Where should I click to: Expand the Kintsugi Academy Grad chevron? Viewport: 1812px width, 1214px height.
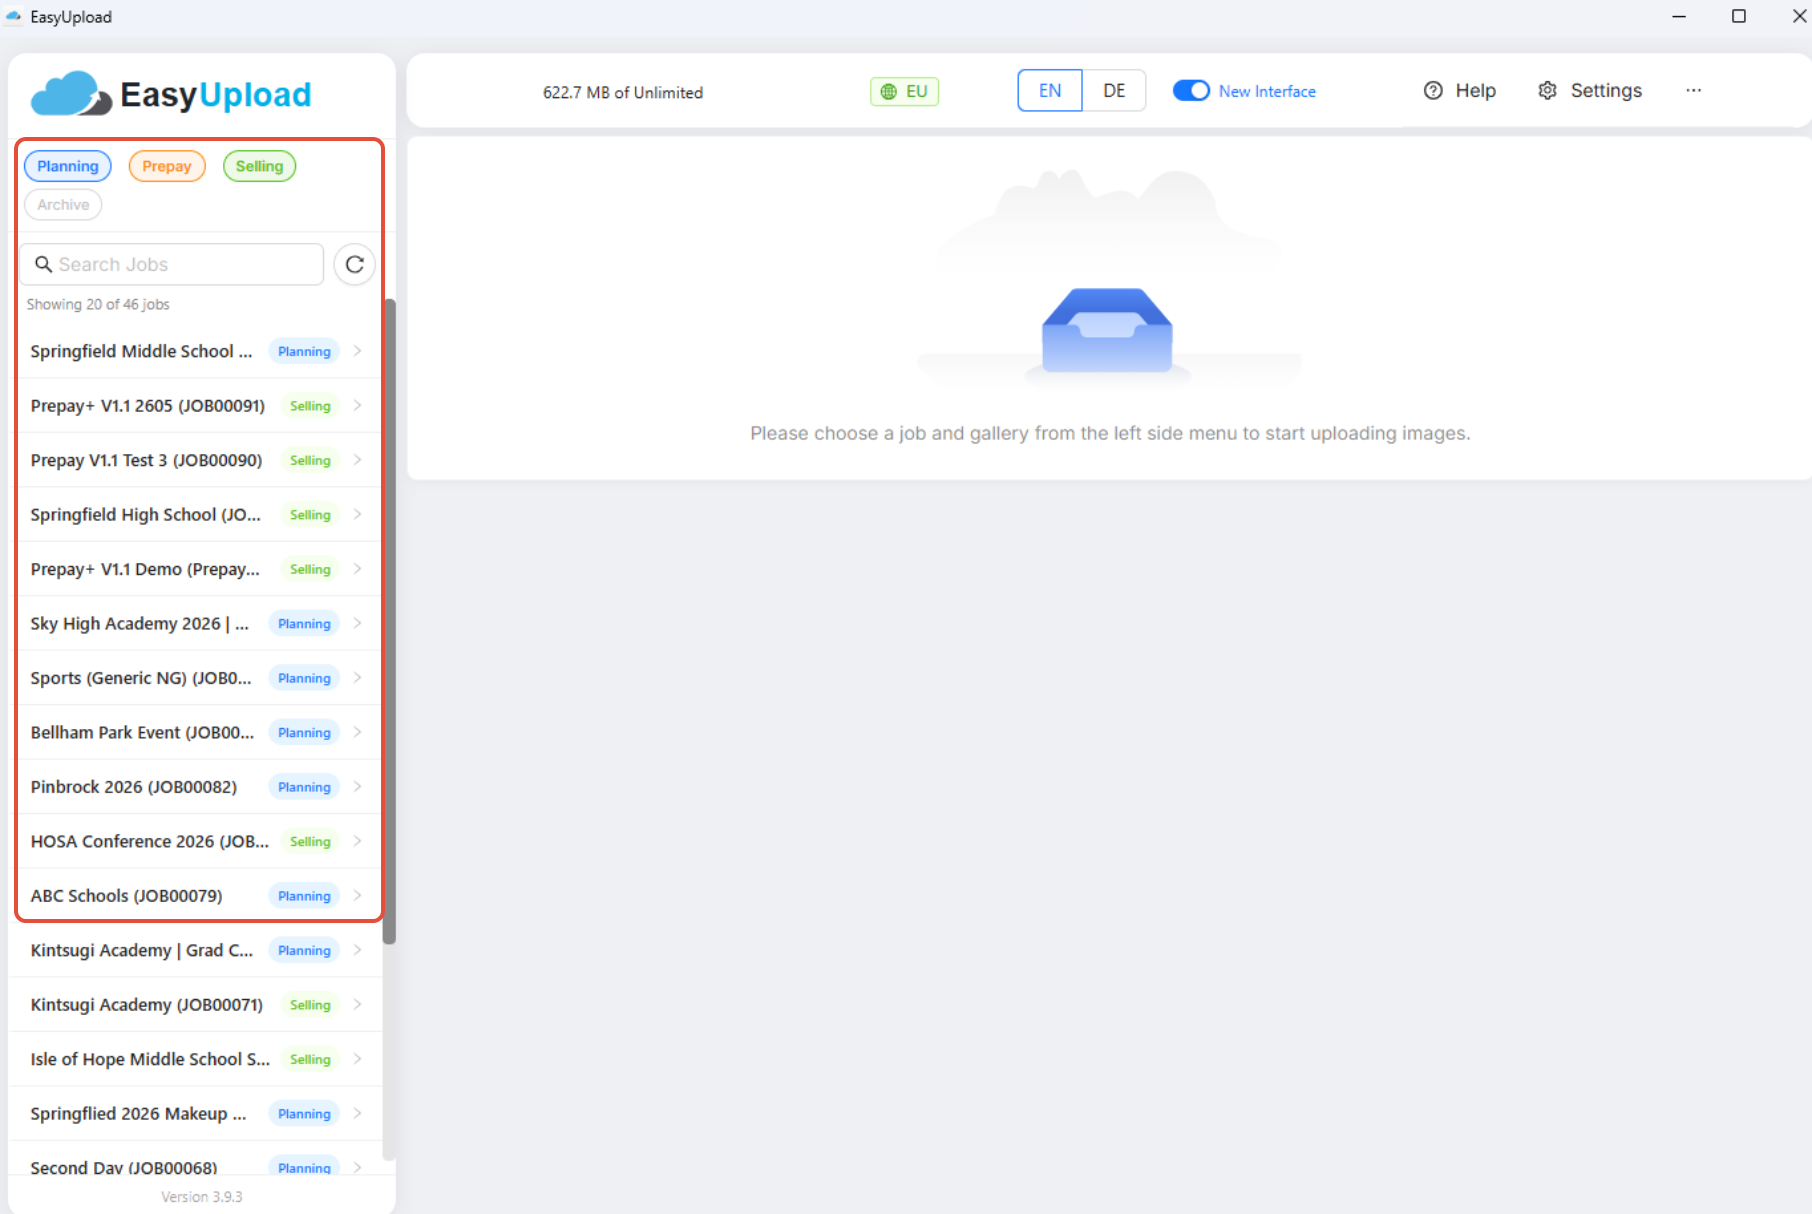357,950
